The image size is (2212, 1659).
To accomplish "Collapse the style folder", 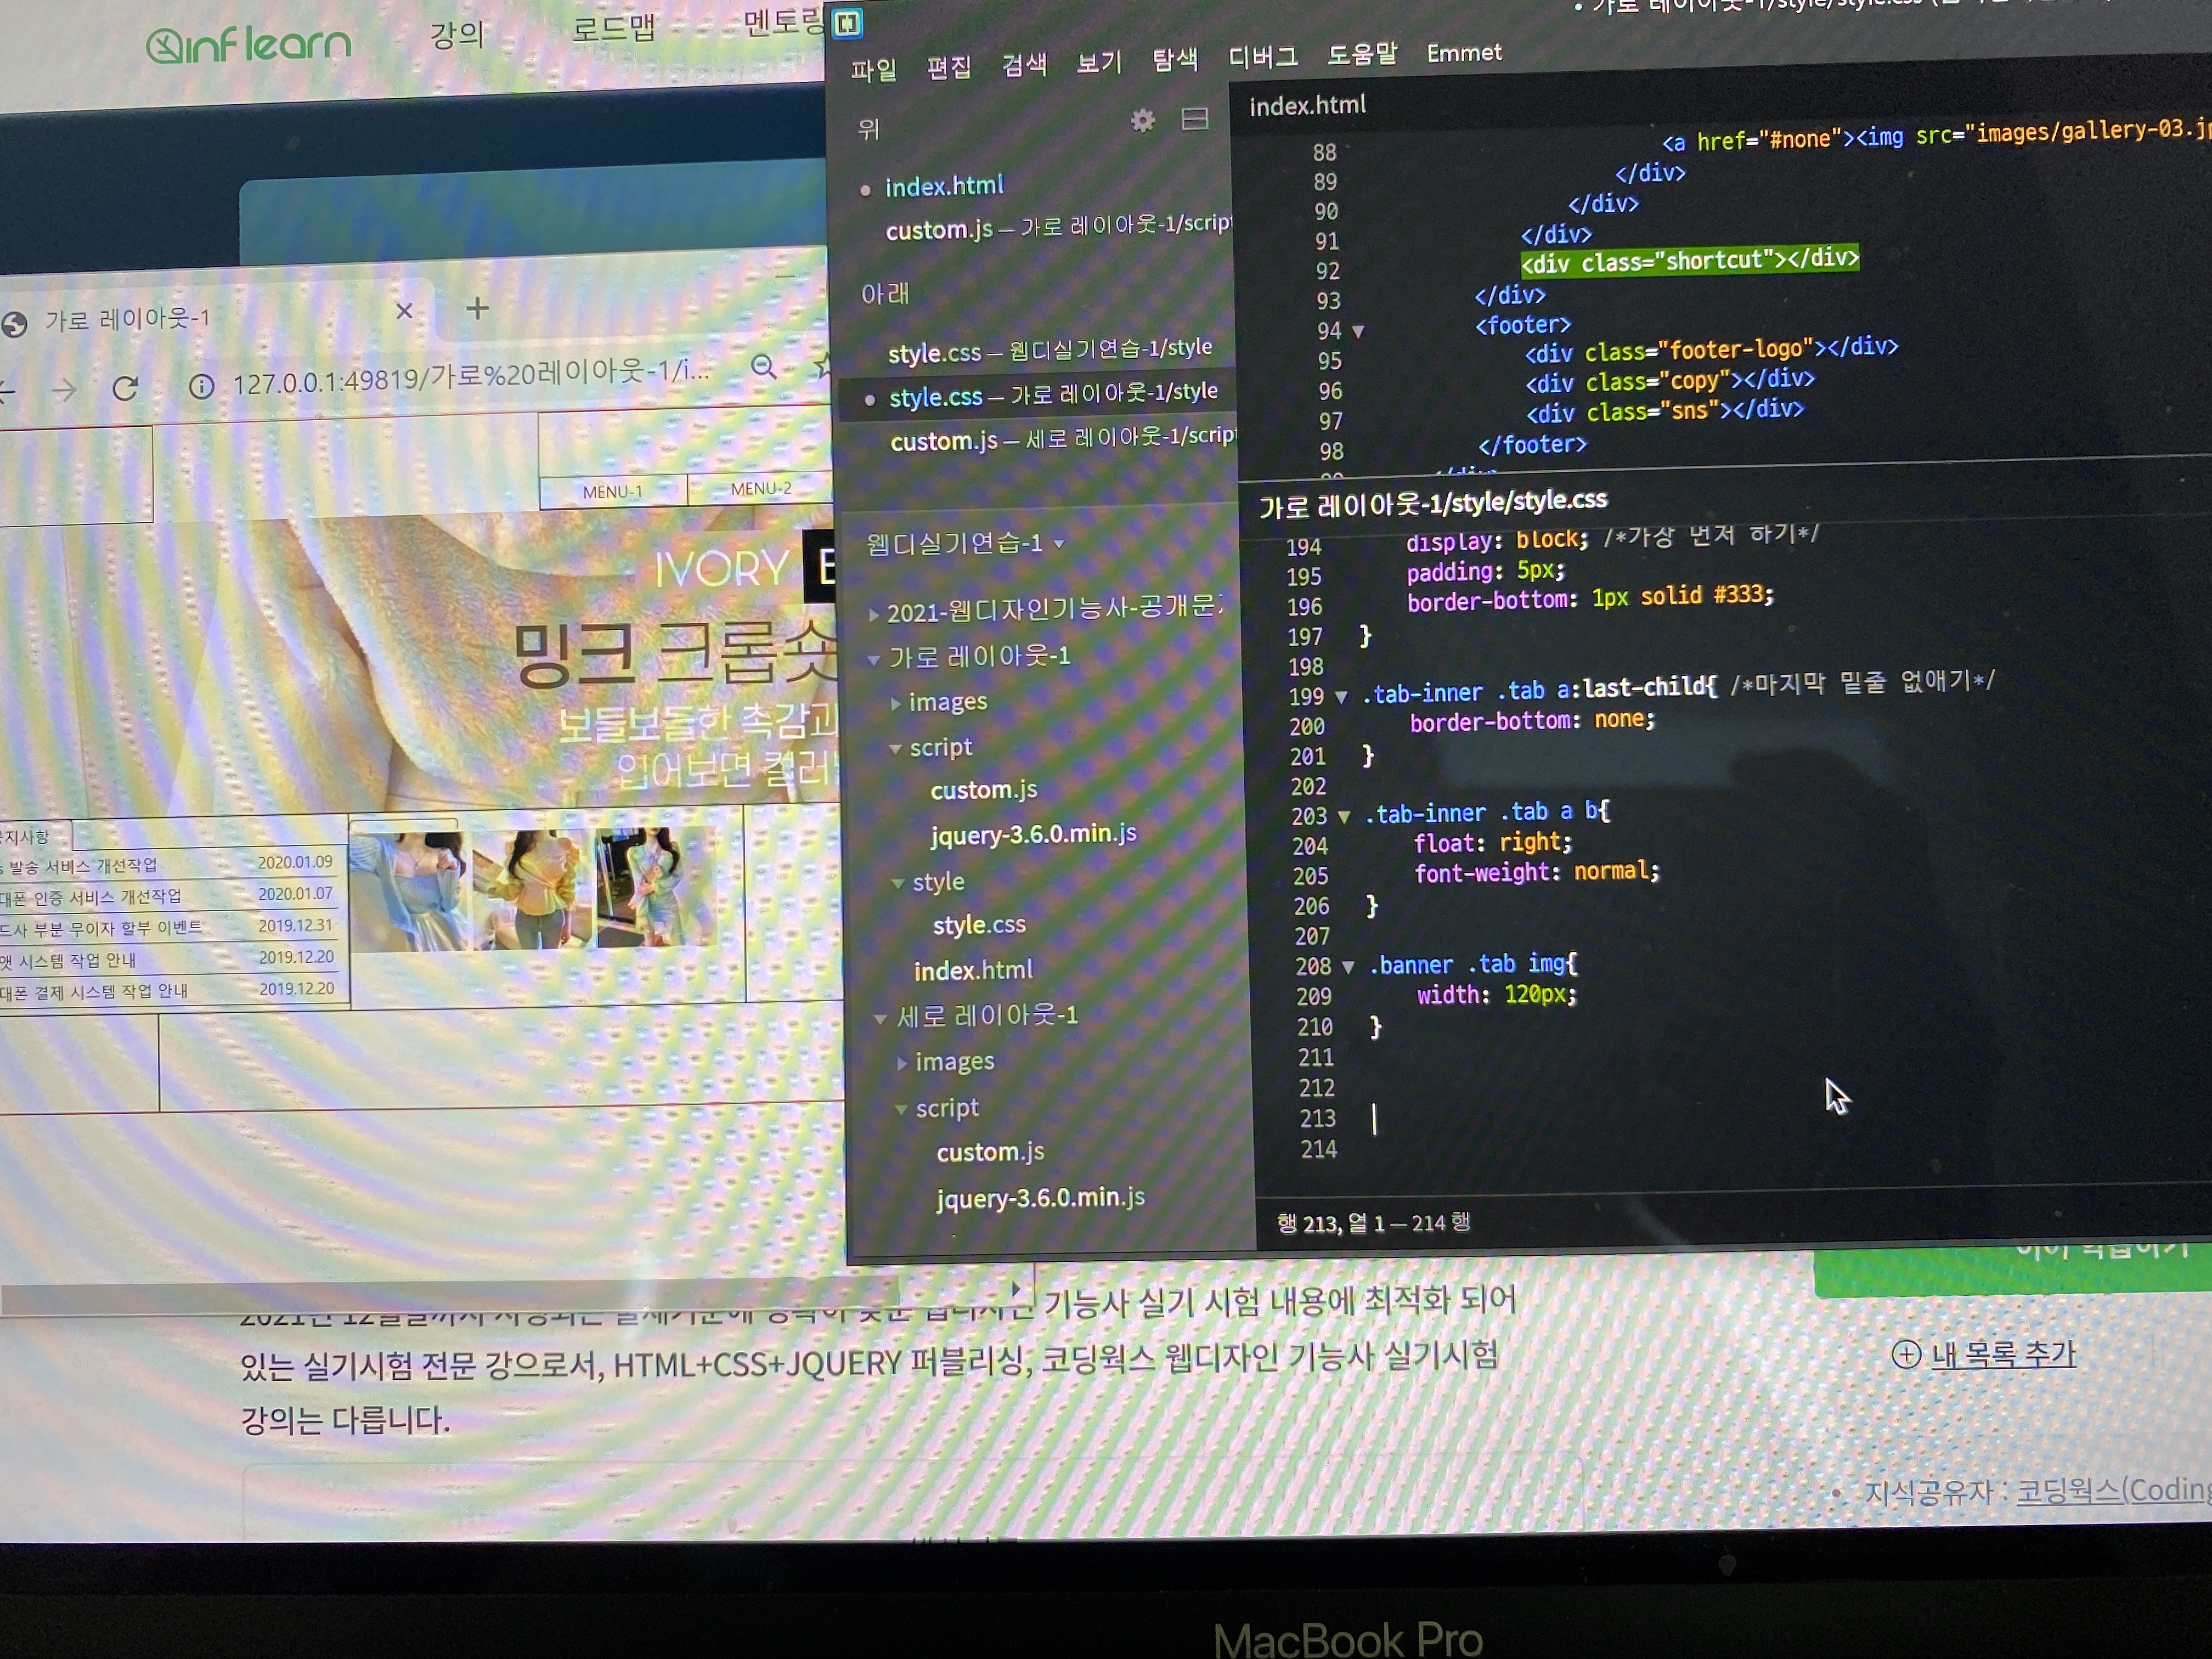I will pos(898,884).
